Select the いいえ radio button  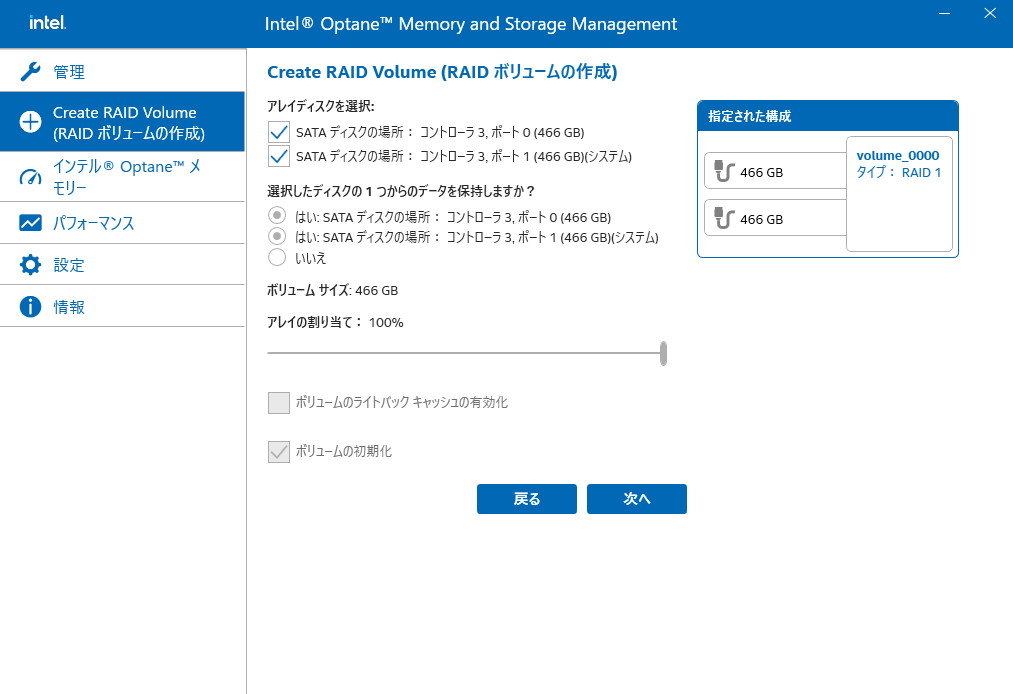(x=277, y=257)
